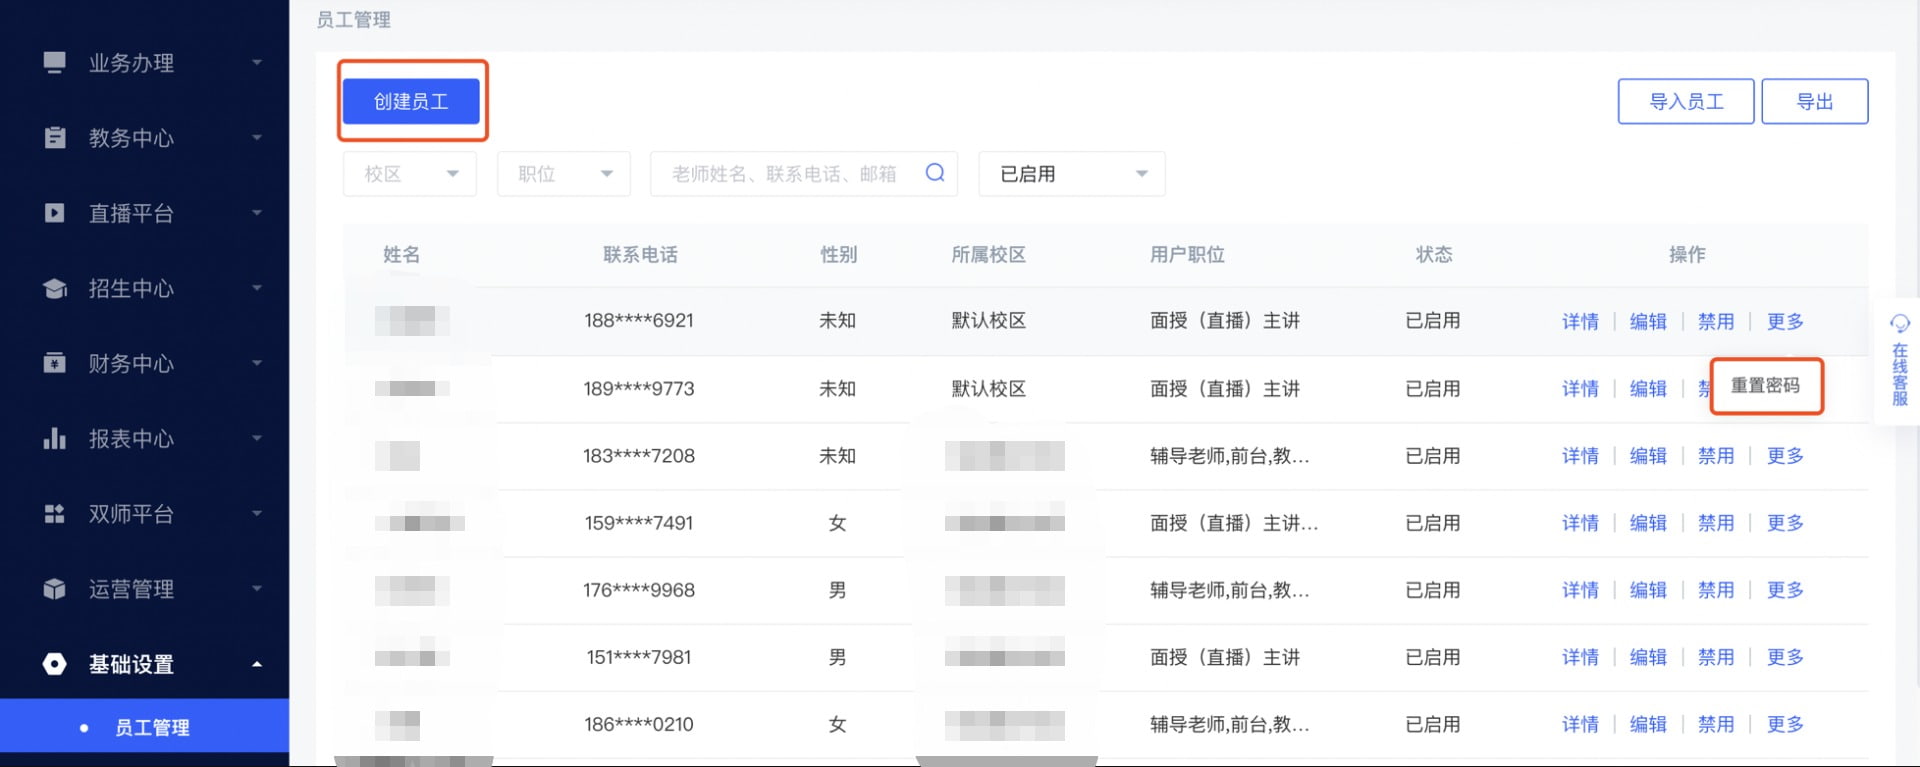Open the 校区 dropdown filter
Viewport: 1920px width, 767px height.
coord(410,174)
